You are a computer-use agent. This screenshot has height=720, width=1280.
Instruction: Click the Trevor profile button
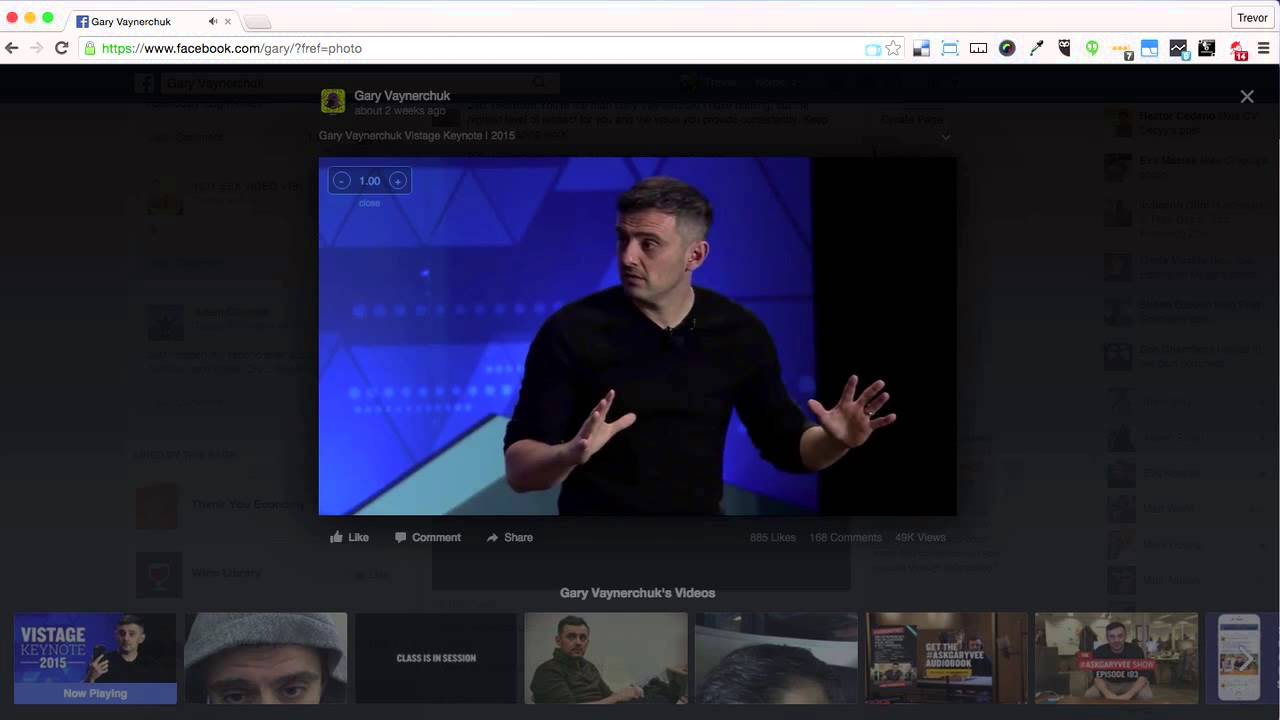click(x=1252, y=18)
